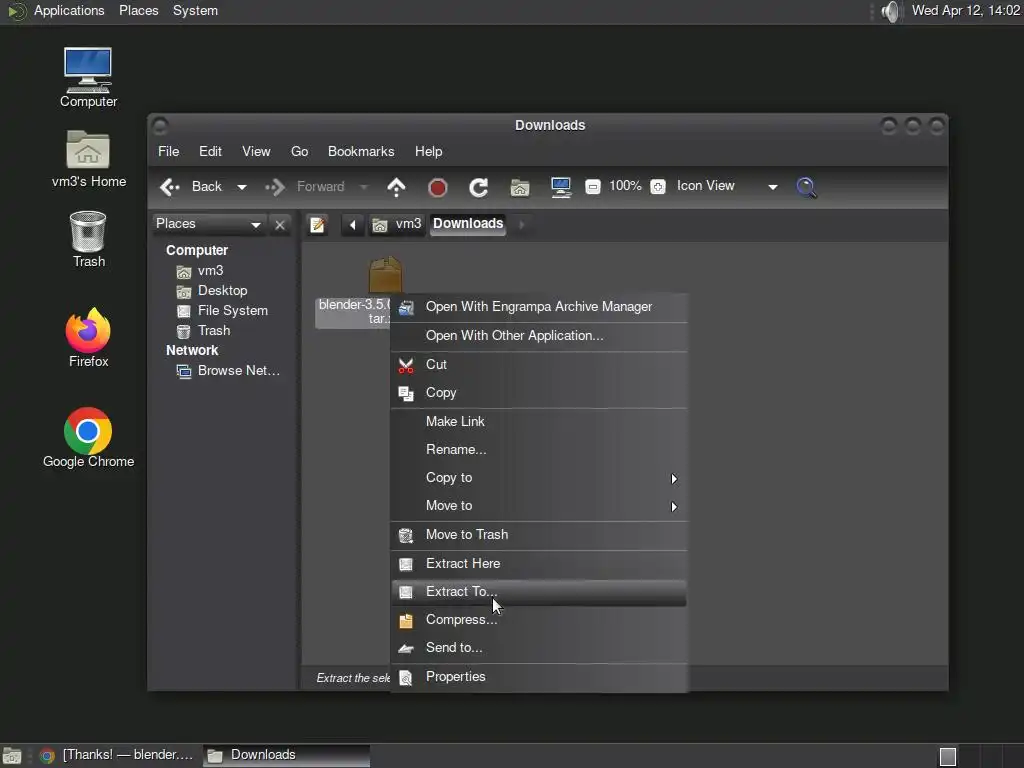Click the clock showing Wed Apr 12
This screenshot has width=1024, height=768.
[965, 11]
